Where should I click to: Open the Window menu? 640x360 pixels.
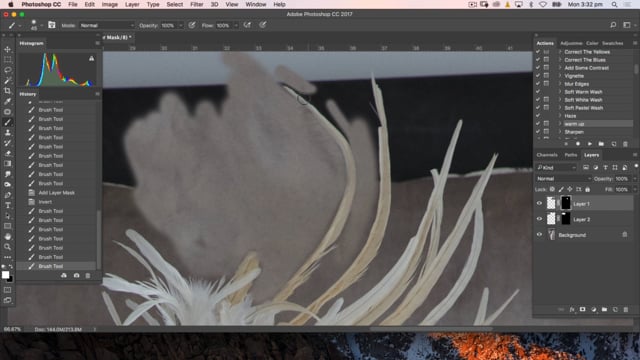(x=256, y=4)
